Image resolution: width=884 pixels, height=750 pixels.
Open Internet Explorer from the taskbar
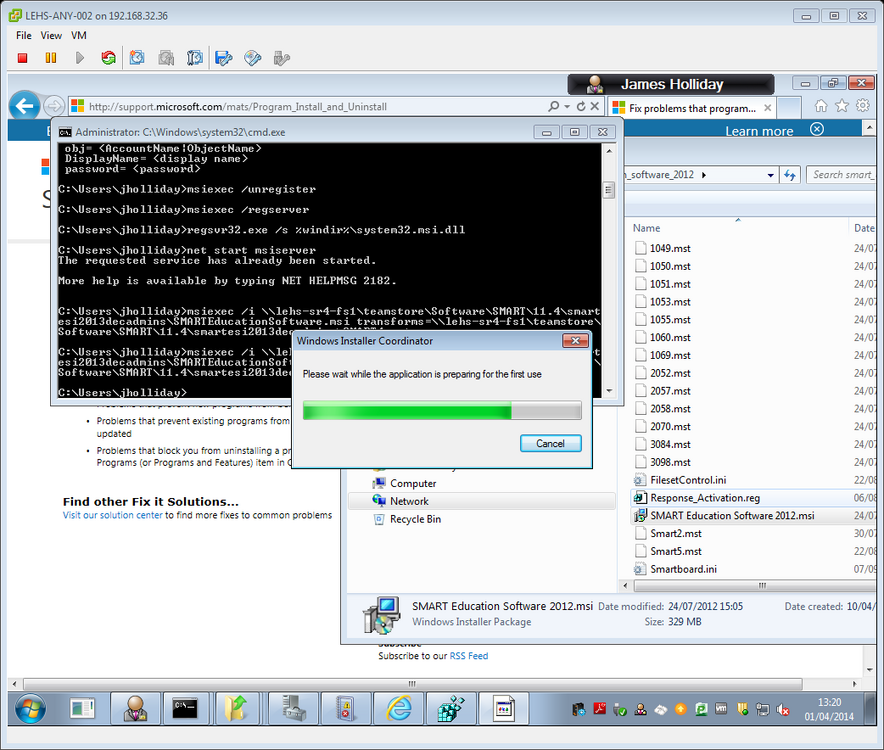tap(399, 708)
